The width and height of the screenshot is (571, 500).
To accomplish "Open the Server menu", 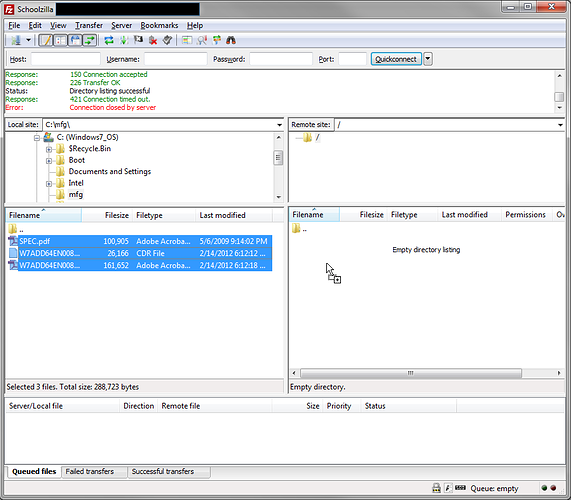I will tap(121, 25).
